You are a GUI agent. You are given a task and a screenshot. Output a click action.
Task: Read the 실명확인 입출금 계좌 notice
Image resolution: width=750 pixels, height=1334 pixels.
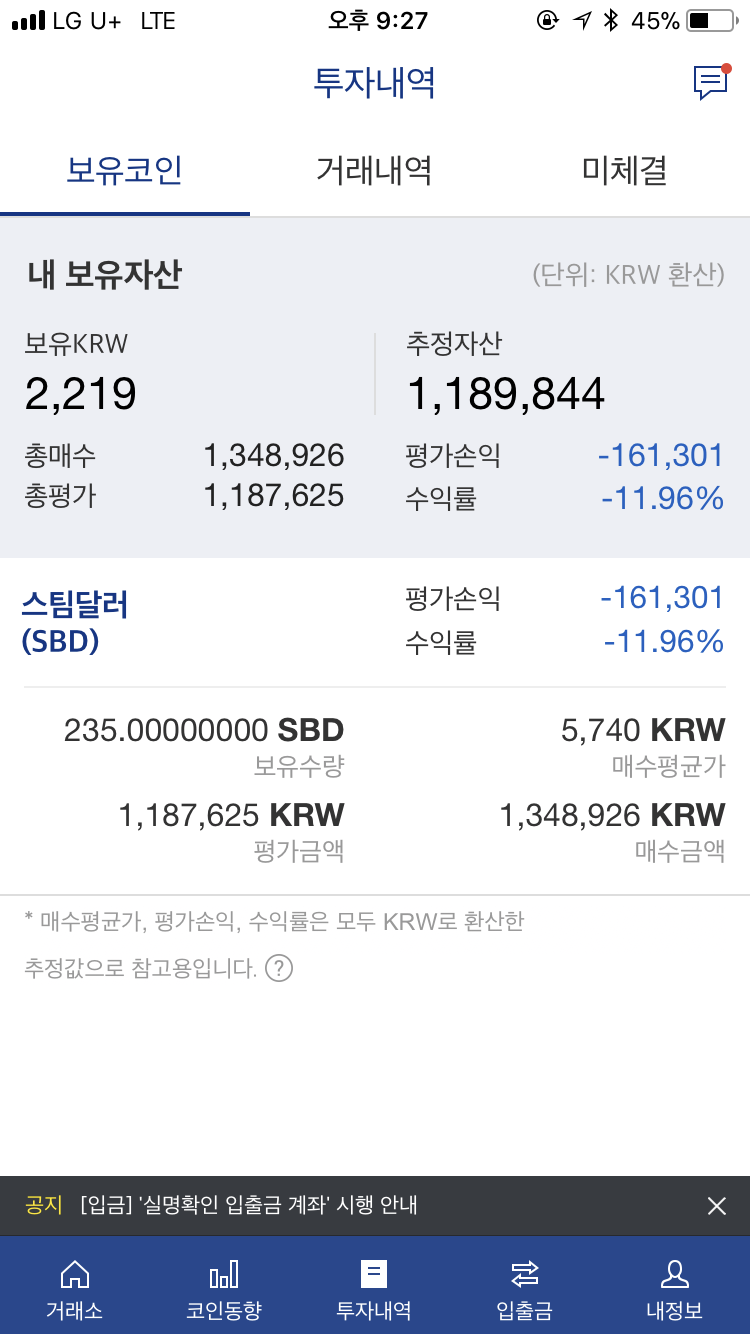248,1206
